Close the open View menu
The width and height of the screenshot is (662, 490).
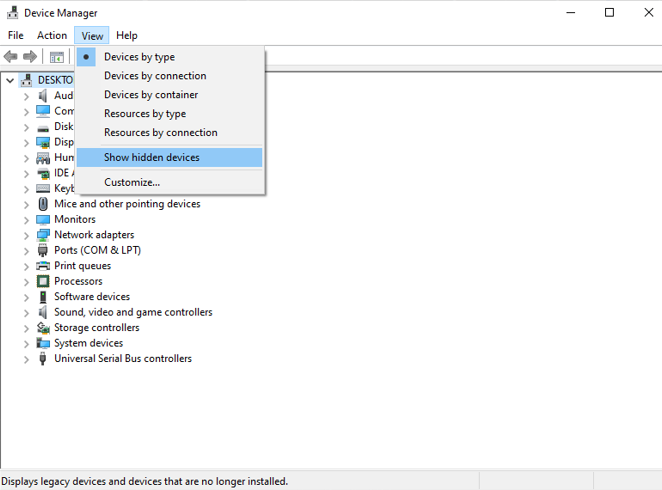(x=92, y=35)
